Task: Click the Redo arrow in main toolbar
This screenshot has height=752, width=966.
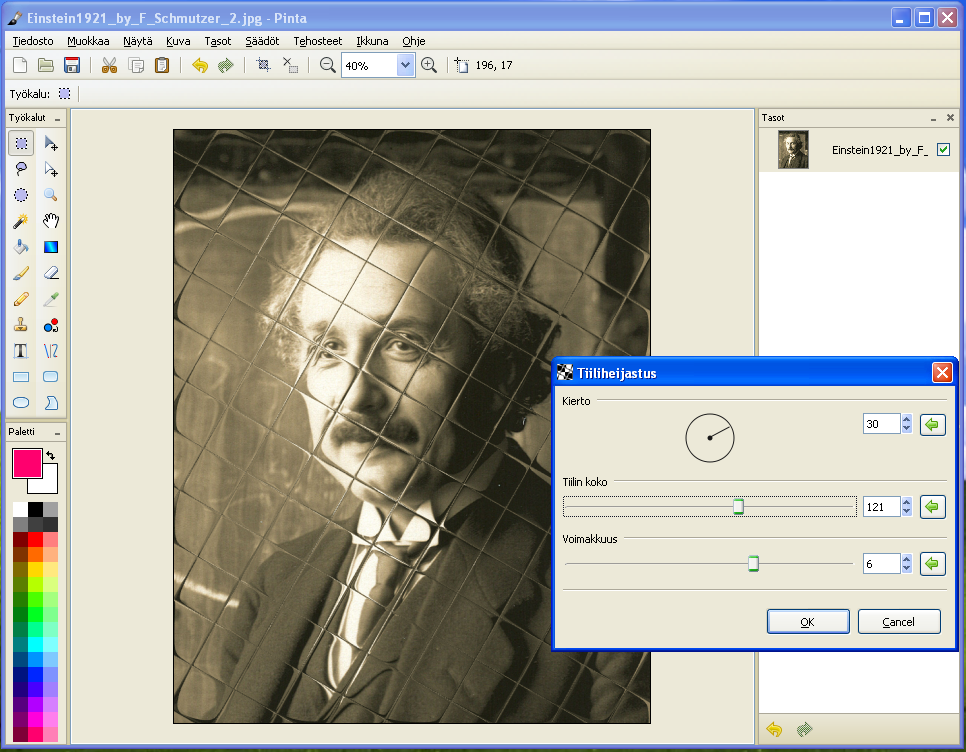Action: point(226,65)
